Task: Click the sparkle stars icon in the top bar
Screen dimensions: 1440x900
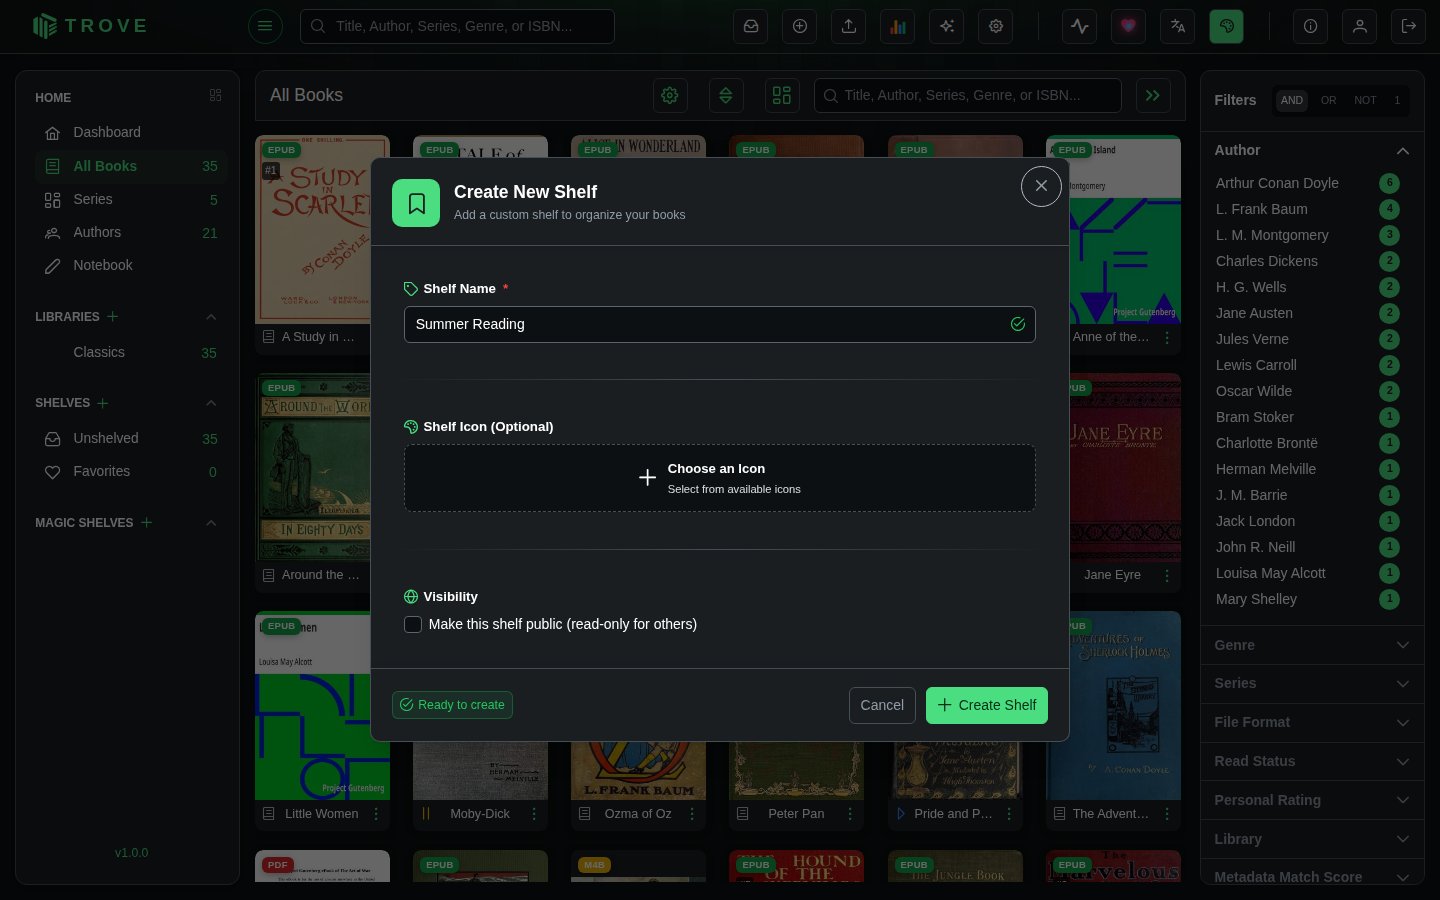Action: (x=947, y=26)
